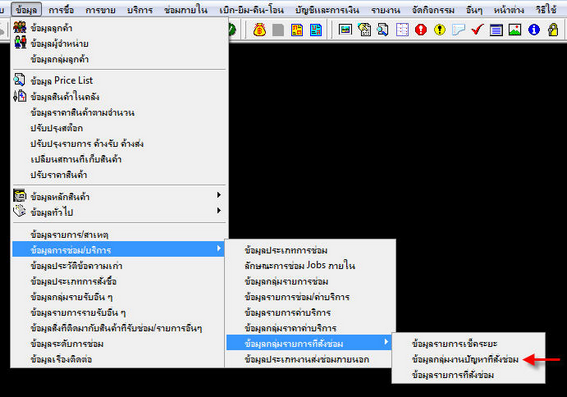Click the magnifier search document toolbar icon

383,30
